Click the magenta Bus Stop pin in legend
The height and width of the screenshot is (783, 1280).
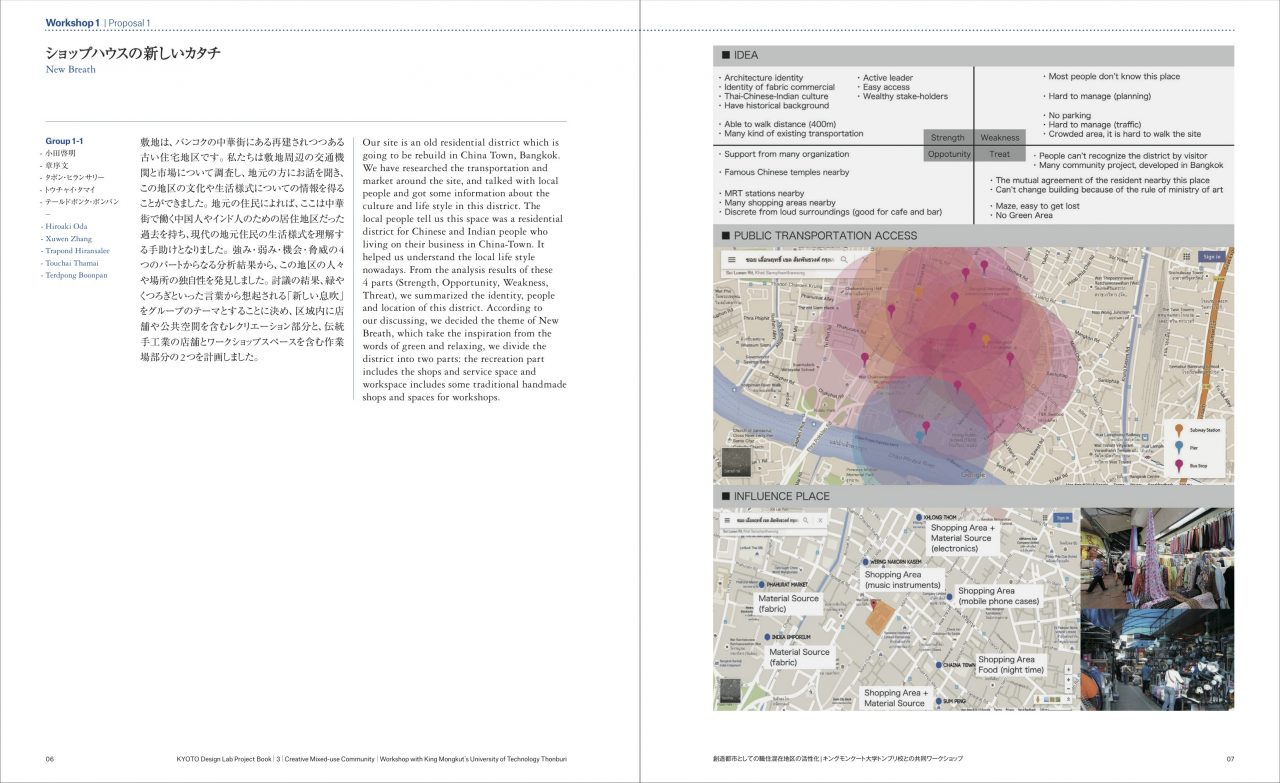coord(1181,465)
